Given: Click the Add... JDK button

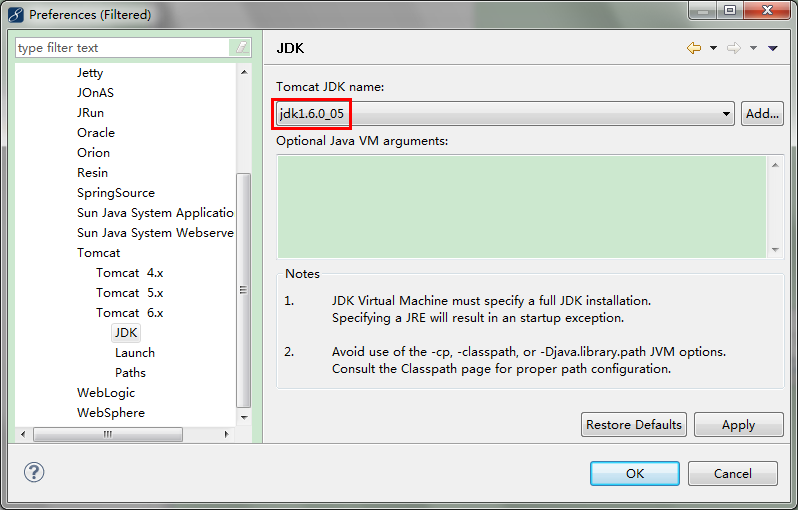Looking at the screenshot, I should (762, 114).
